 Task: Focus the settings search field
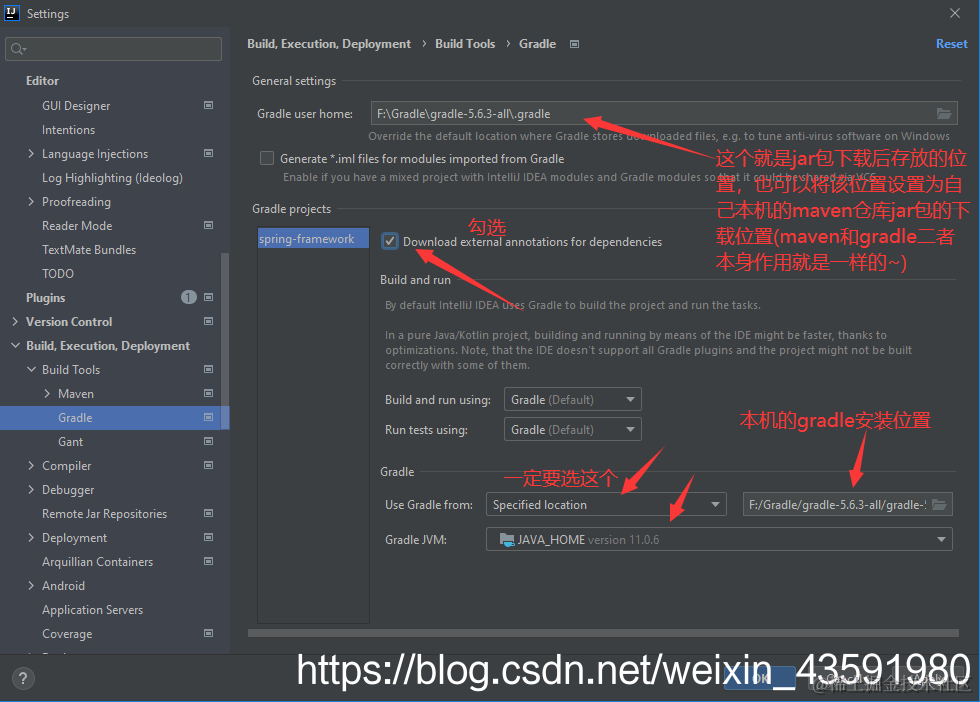[x=113, y=49]
